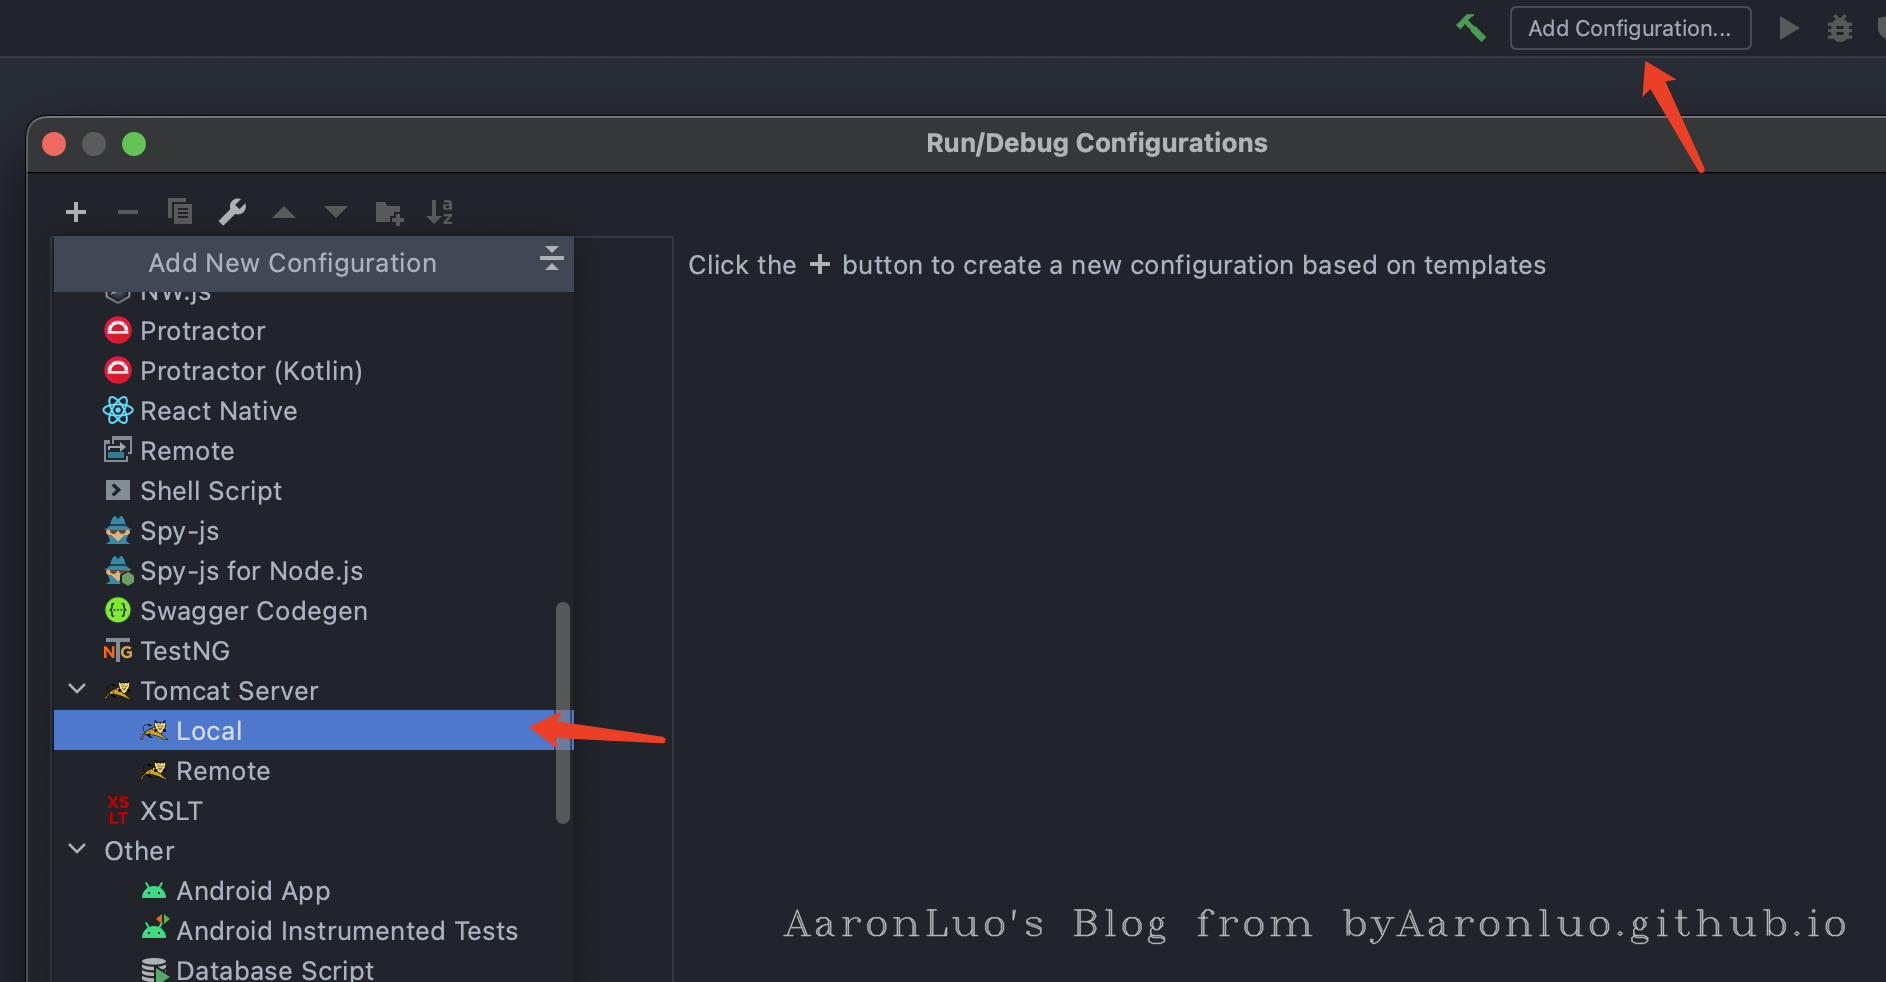Click the Move Down triangle icon
The height and width of the screenshot is (982, 1886).
(336, 212)
